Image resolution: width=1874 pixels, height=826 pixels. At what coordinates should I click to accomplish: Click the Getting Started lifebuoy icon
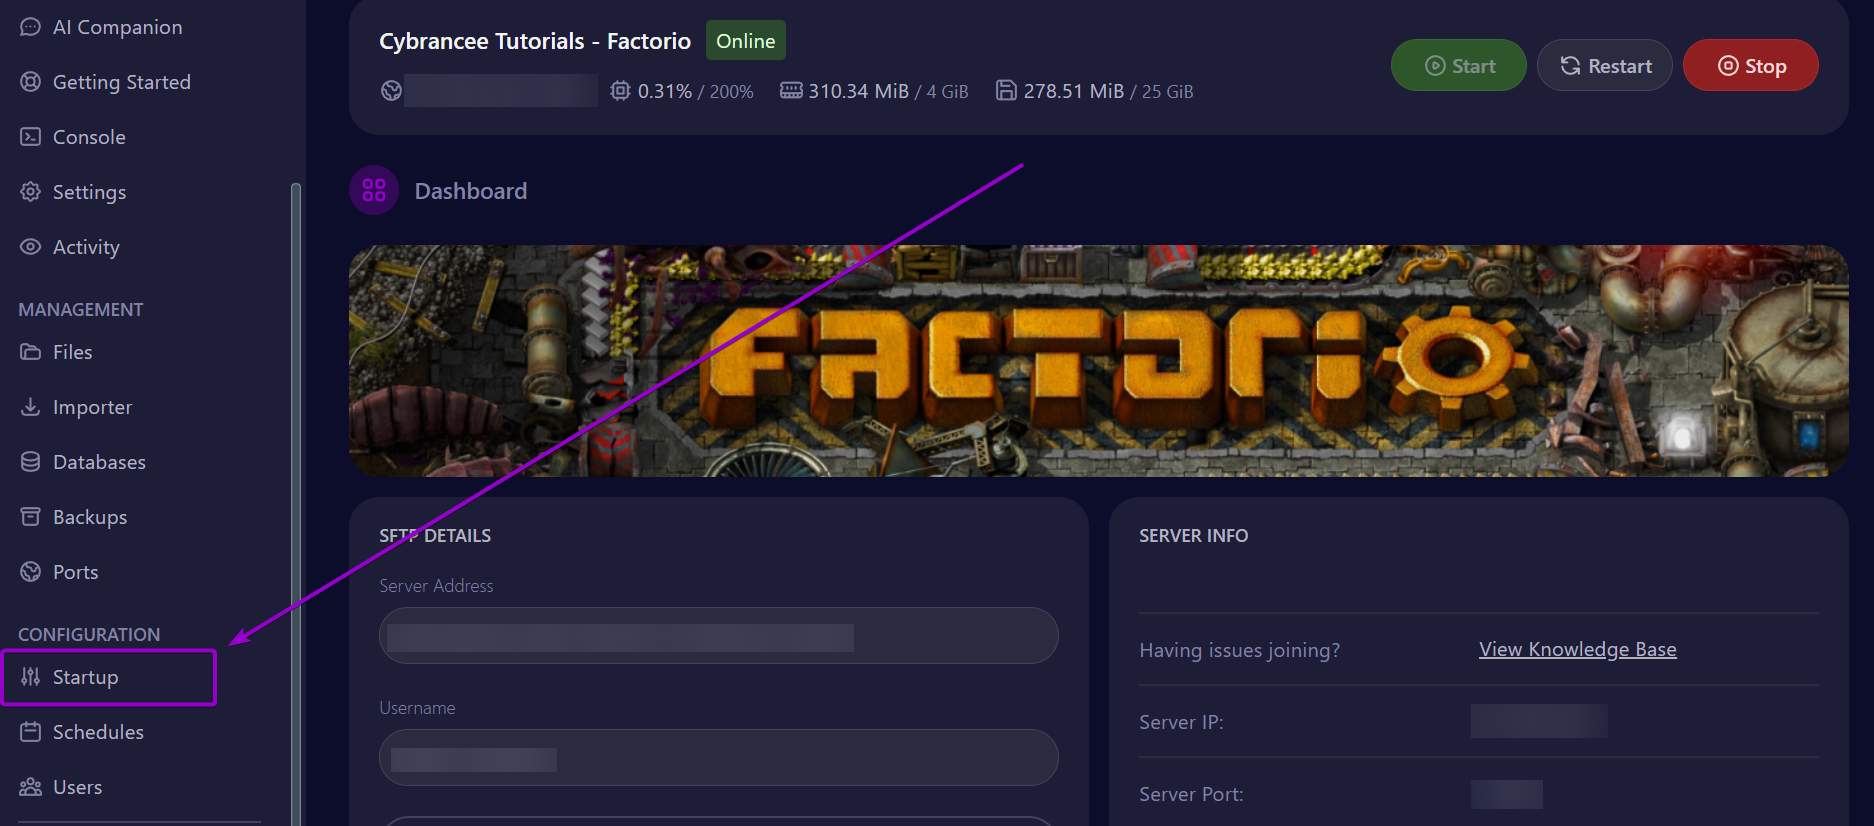click(x=31, y=82)
